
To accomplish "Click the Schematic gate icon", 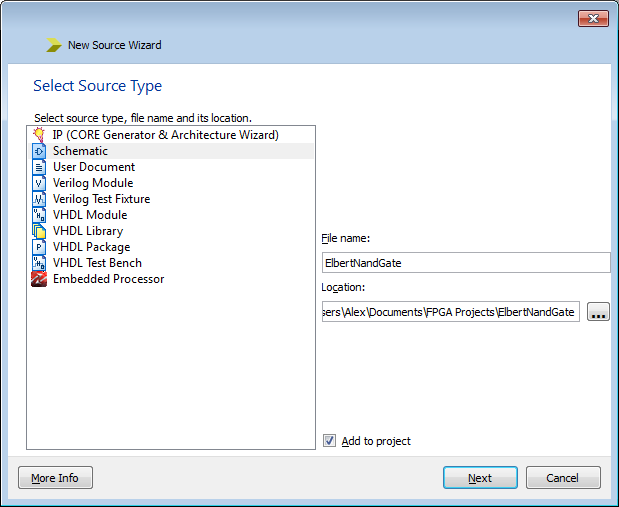I will 40,151.
